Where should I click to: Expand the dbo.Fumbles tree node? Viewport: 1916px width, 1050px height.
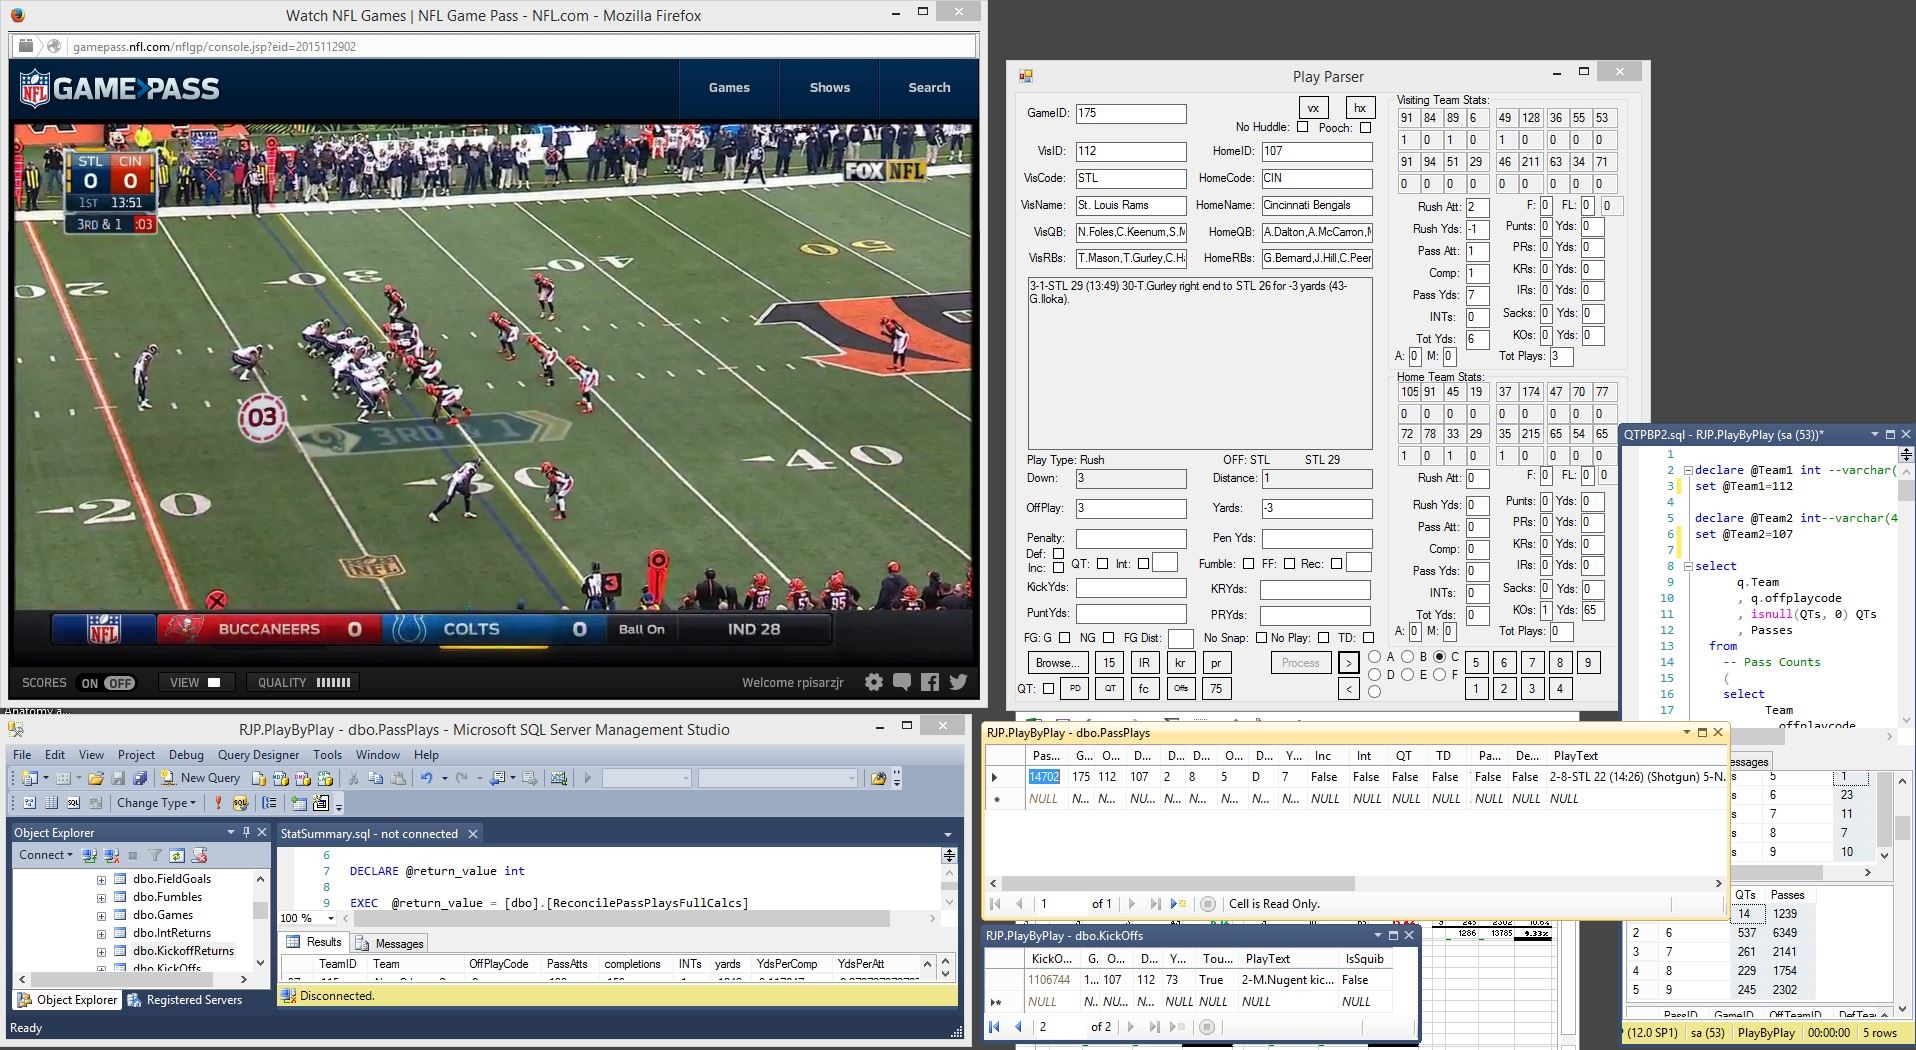[x=101, y=898]
